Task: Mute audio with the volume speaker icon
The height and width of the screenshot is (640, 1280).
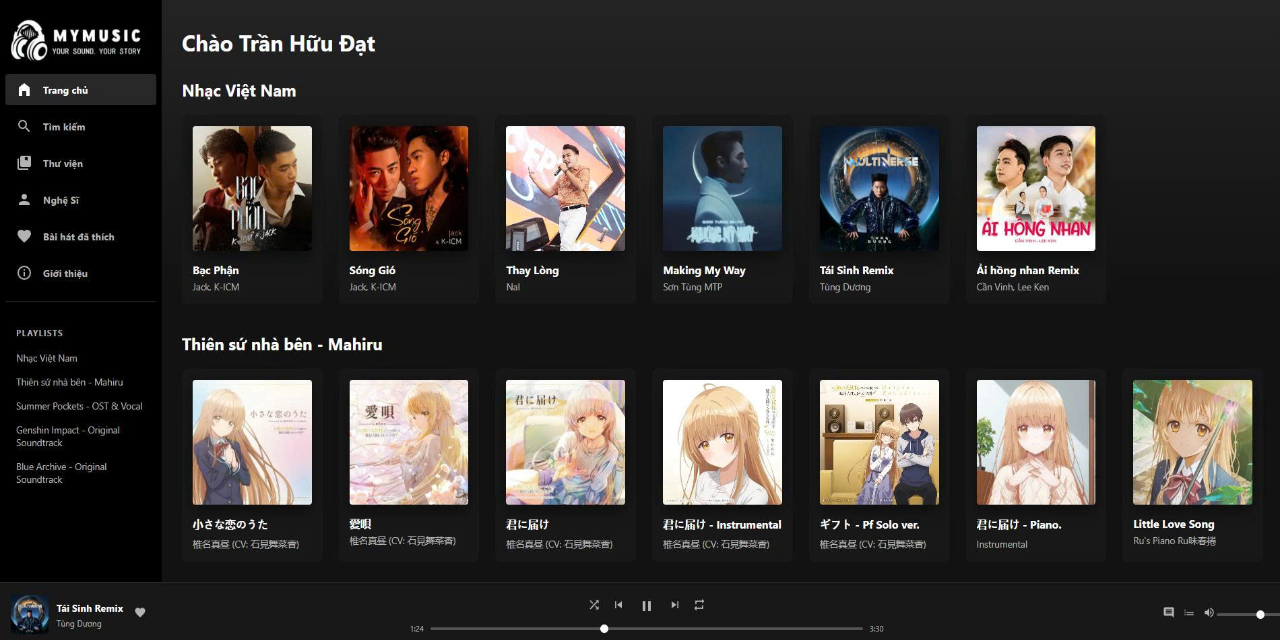Action: (x=1209, y=612)
